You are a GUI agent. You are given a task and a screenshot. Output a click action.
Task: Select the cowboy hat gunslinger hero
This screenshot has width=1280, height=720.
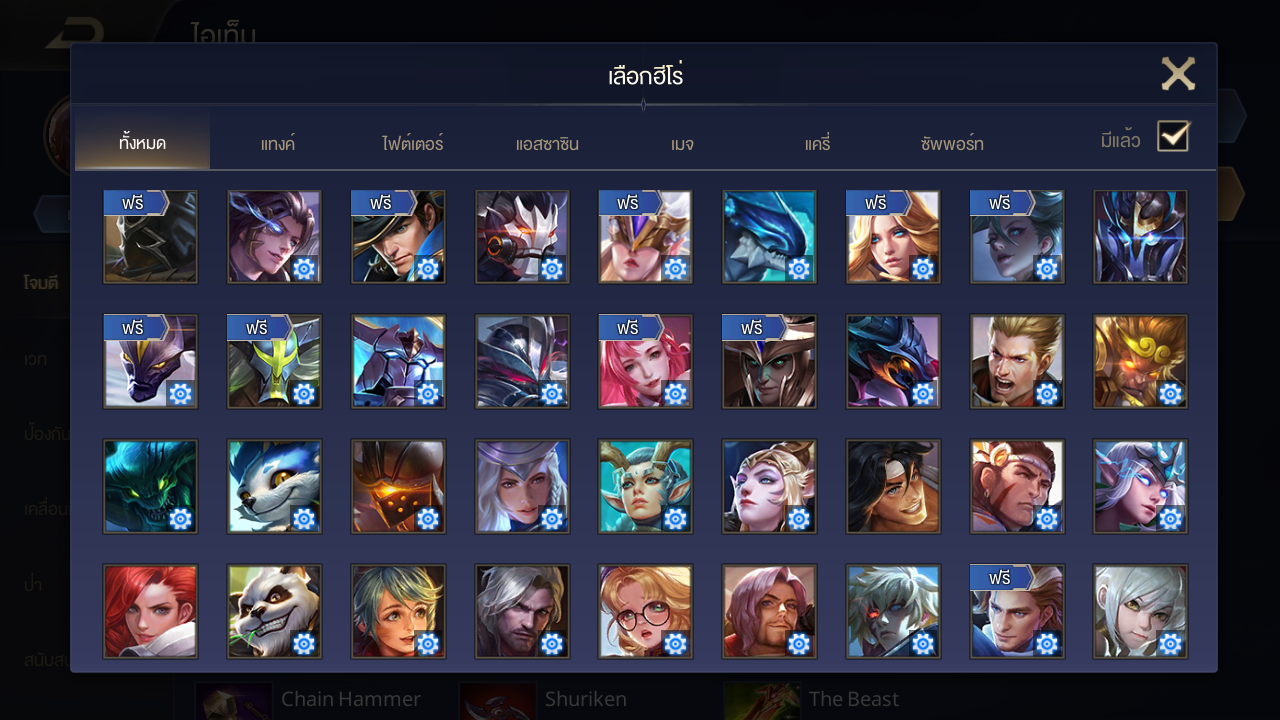coord(398,237)
